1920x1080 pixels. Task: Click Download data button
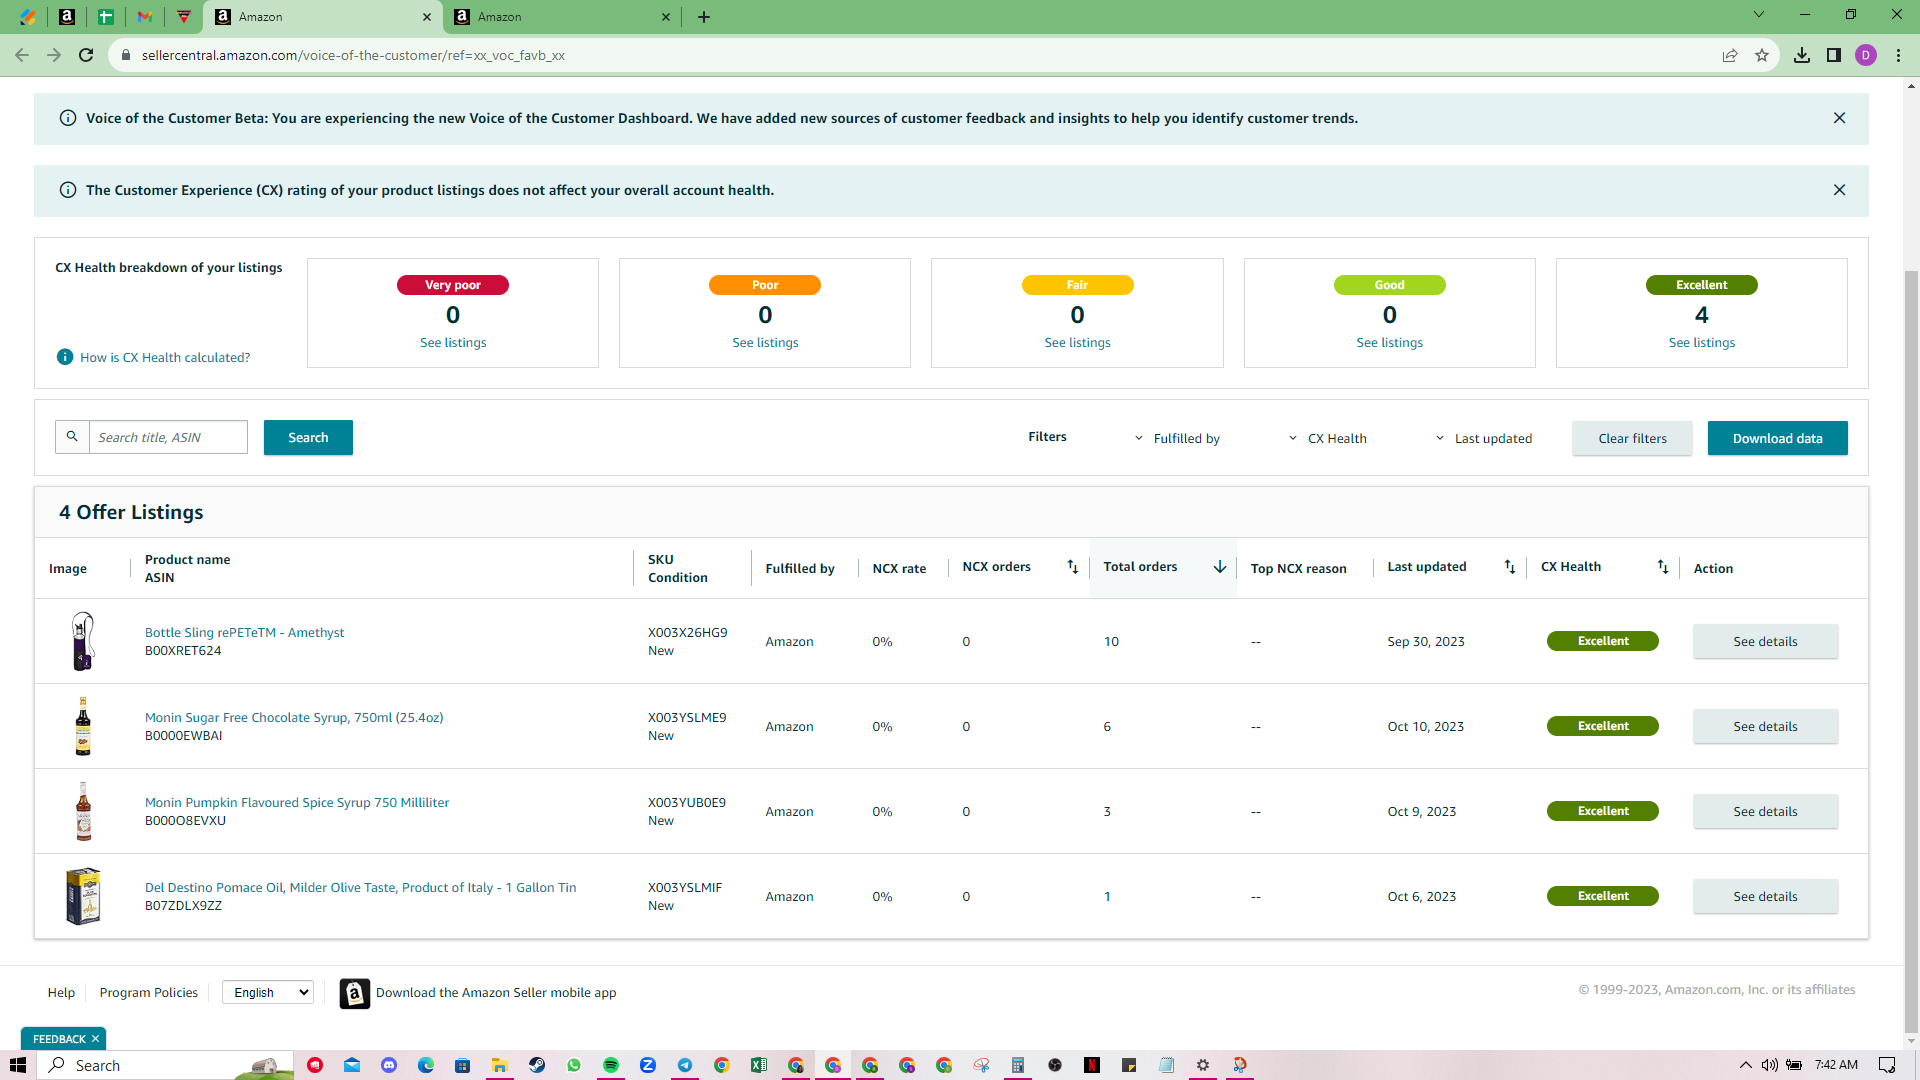[1777, 438]
